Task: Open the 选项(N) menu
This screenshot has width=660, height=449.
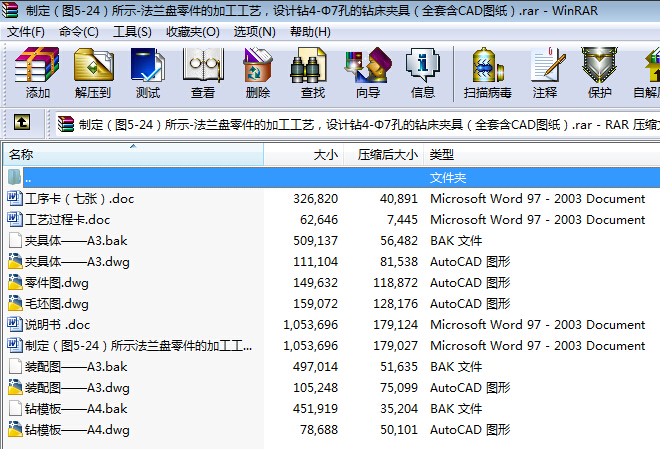Action: point(254,32)
